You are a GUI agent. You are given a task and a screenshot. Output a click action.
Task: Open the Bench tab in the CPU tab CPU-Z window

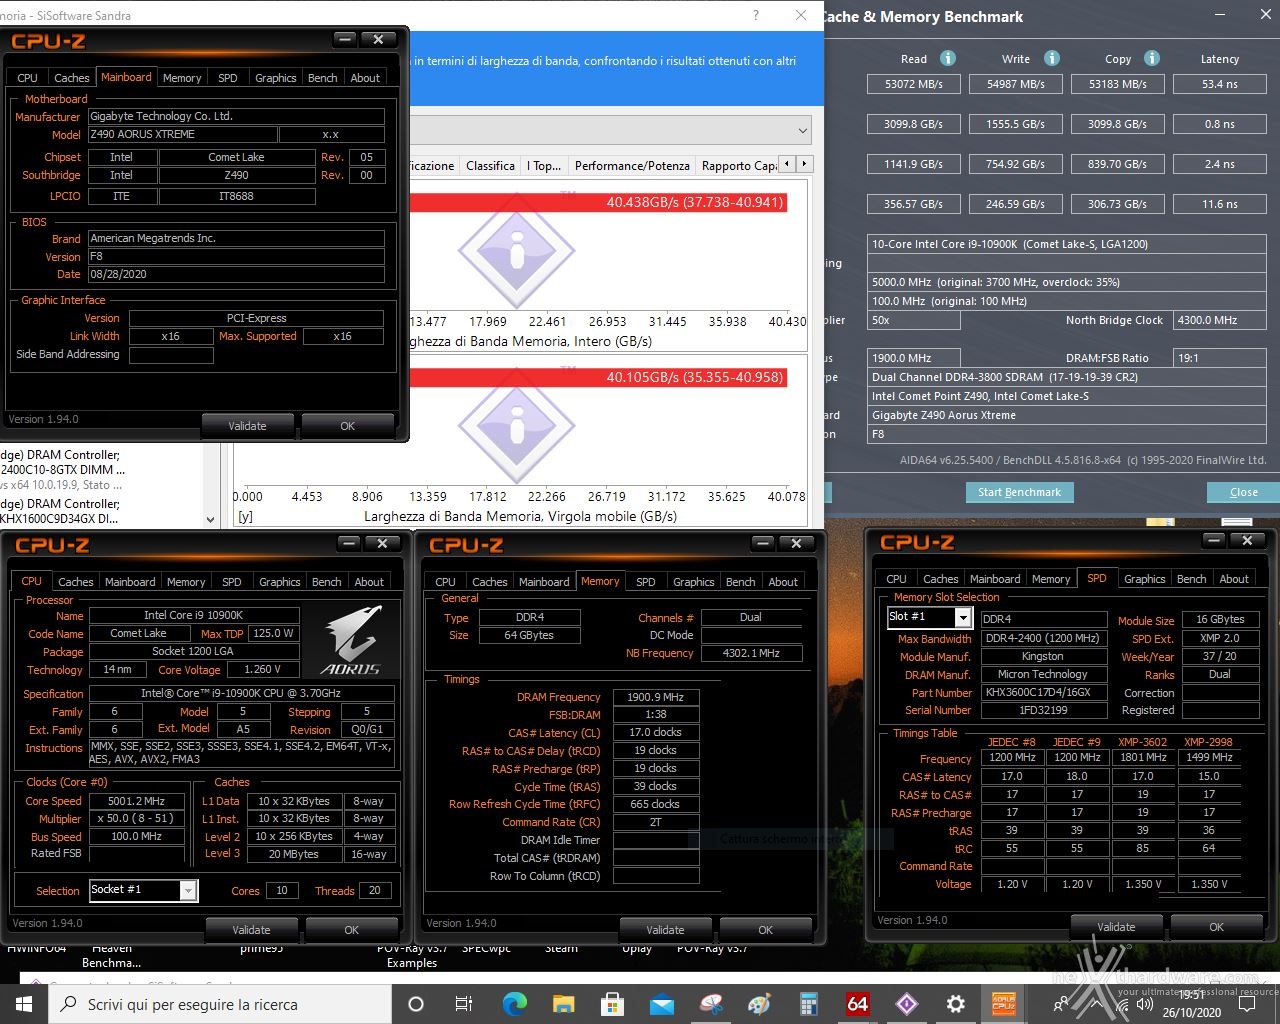(x=326, y=582)
